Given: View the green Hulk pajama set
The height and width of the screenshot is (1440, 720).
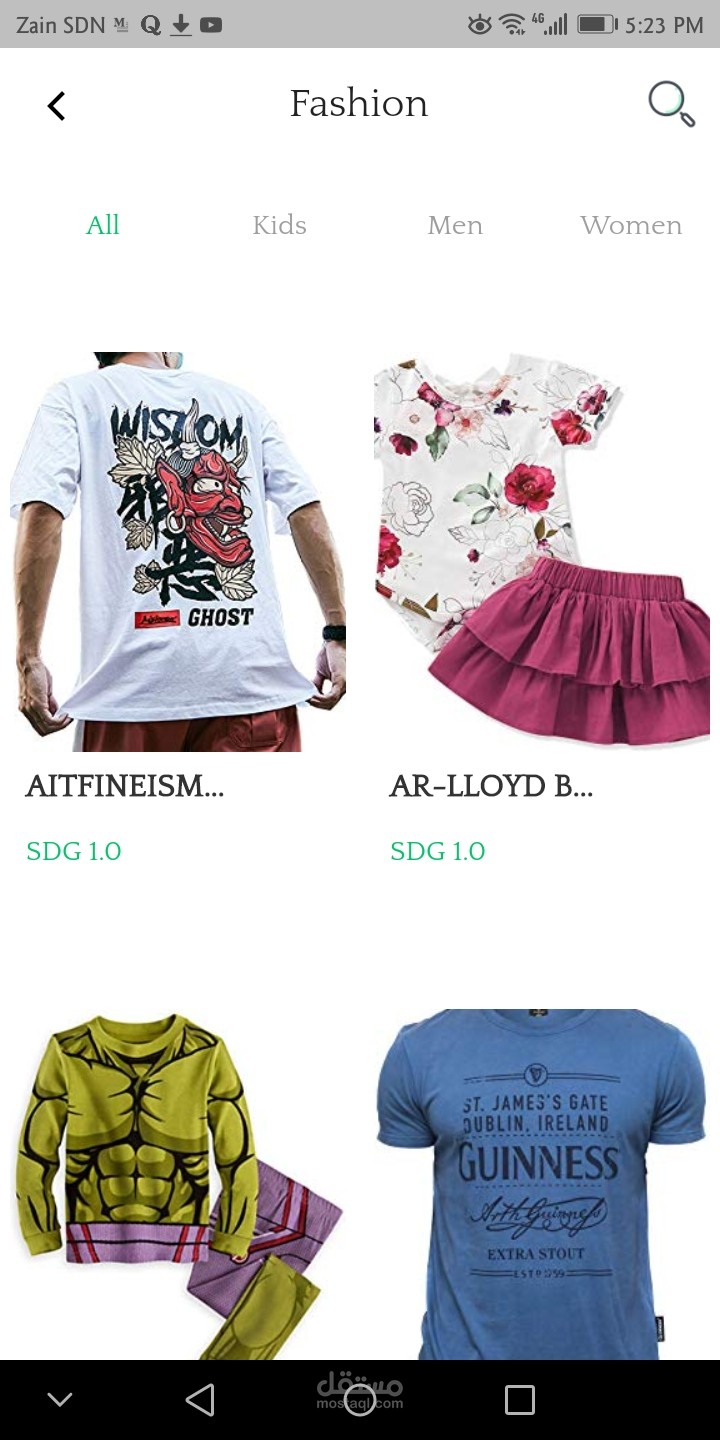Looking at the screenshot, I should 178,1184.
